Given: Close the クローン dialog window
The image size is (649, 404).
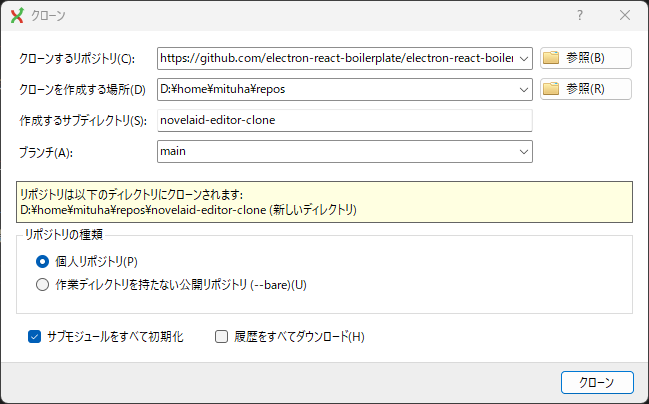Looking at the screenshot, I should [624, 16].
